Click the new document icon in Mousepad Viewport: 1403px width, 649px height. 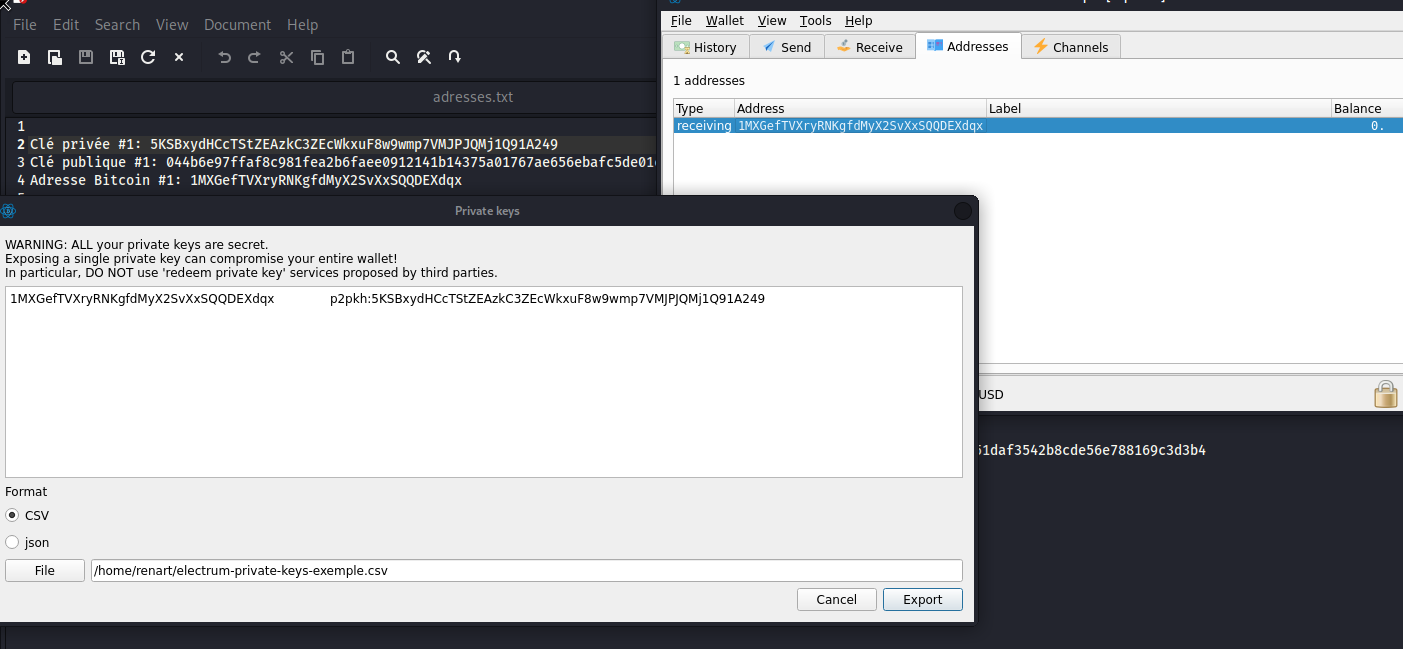[24, 57]
